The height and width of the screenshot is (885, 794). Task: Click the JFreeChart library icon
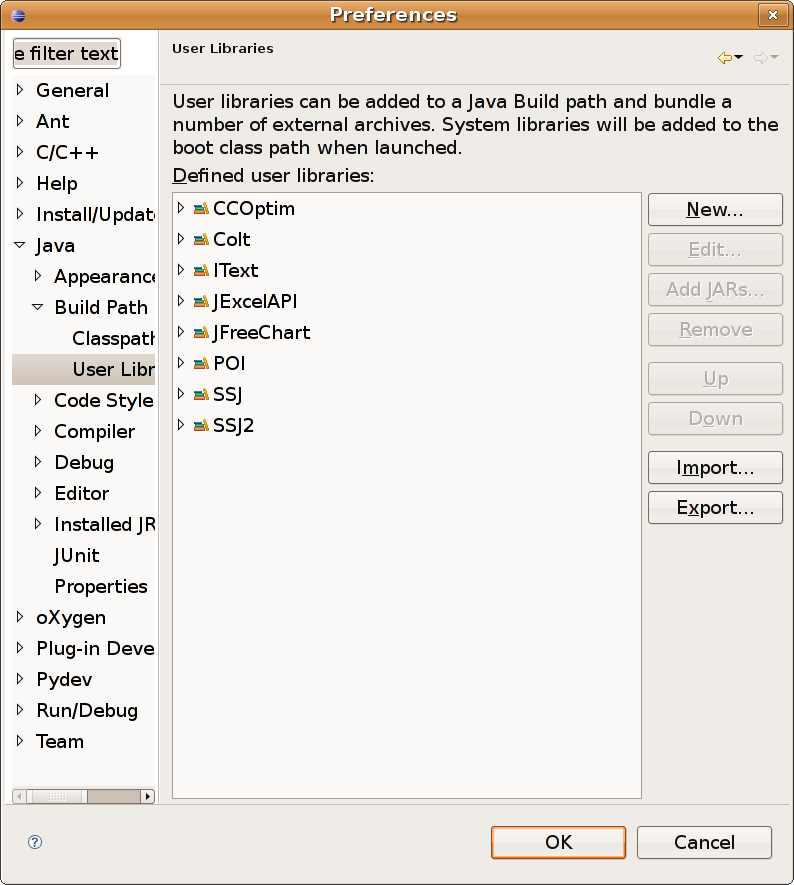(x=201, y=333)
